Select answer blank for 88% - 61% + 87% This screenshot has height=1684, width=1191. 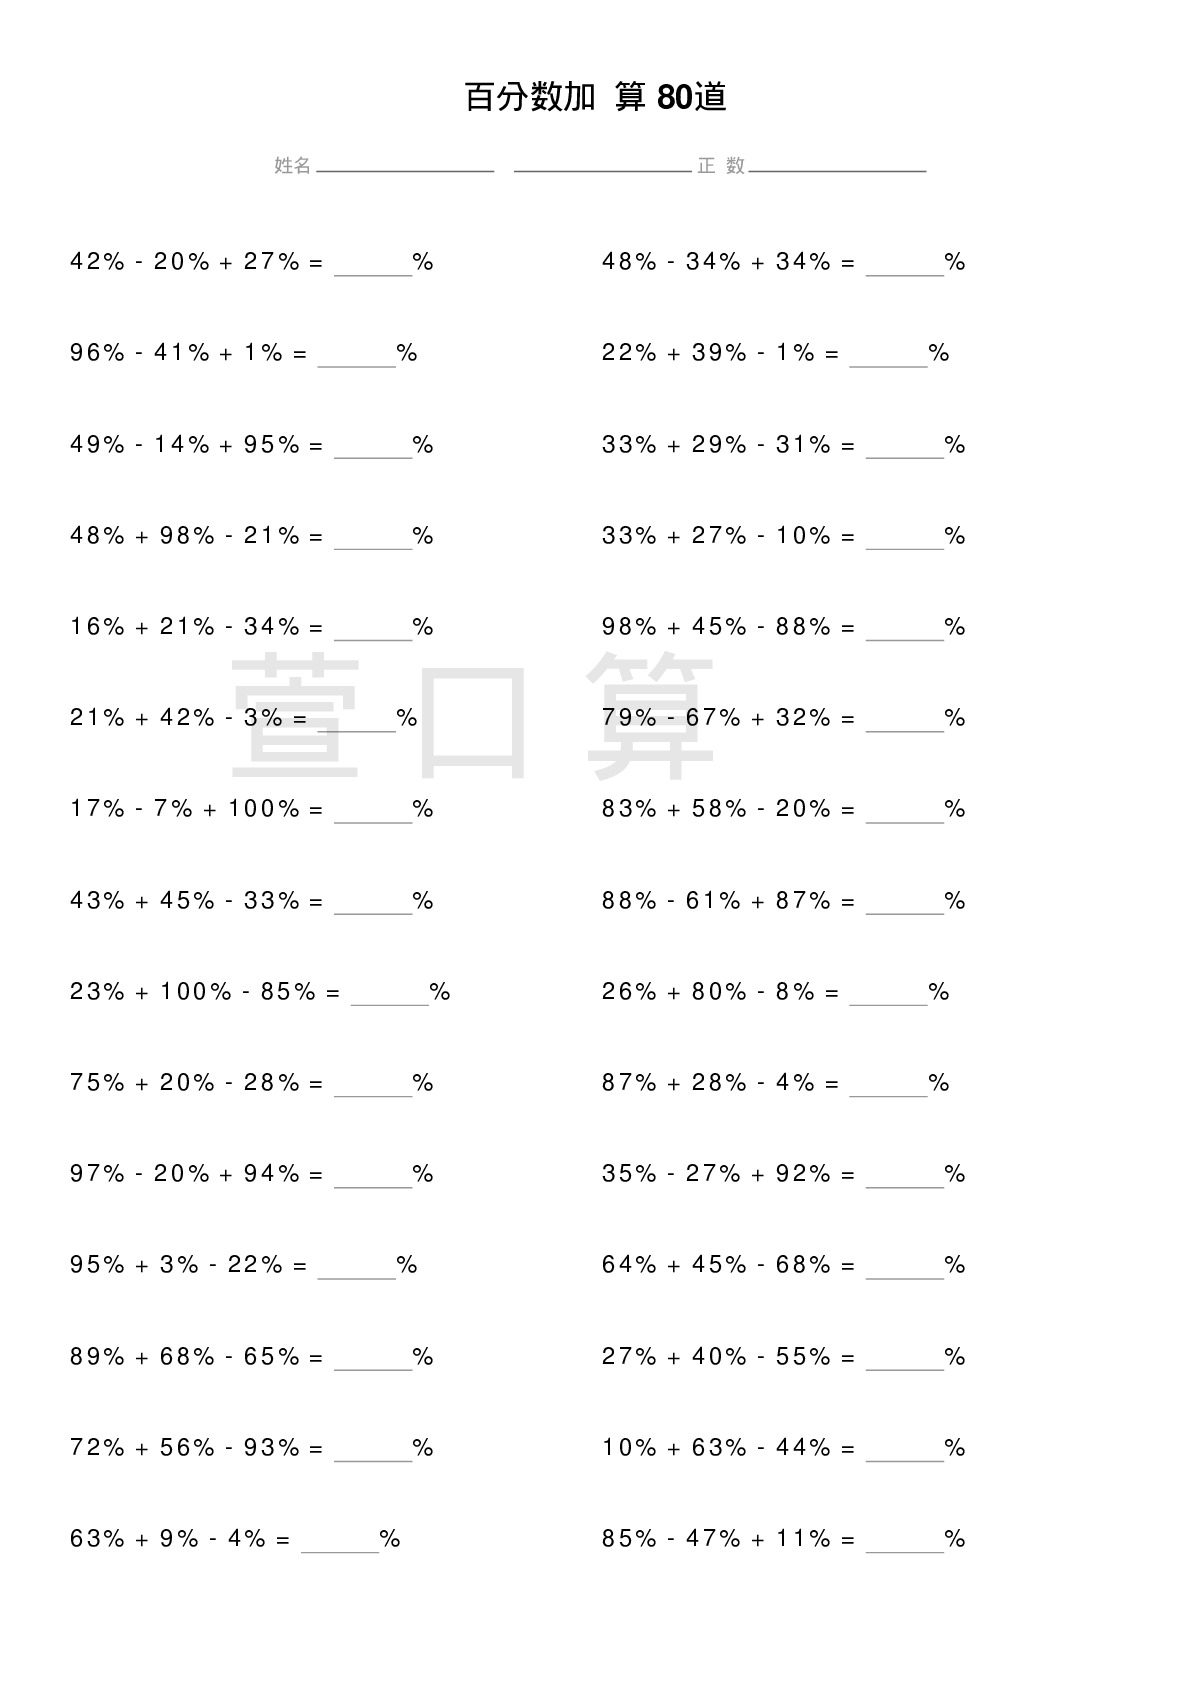coord(905,902)
